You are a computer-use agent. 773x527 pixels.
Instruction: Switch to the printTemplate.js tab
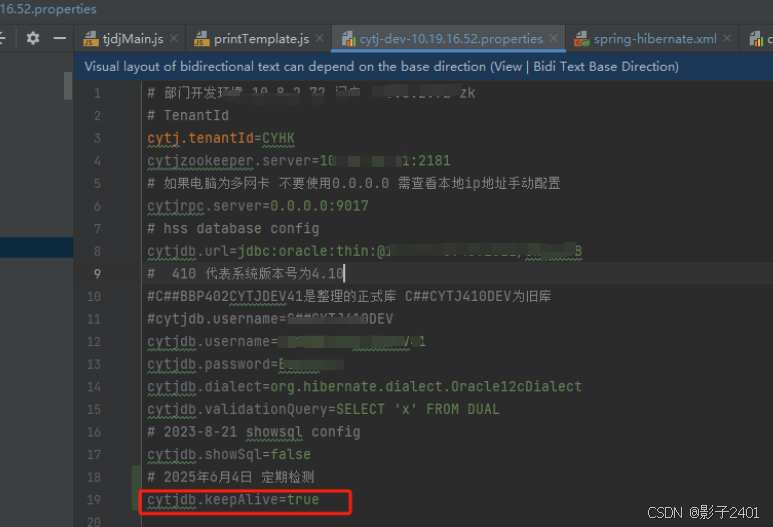click(x=261, y=38)
